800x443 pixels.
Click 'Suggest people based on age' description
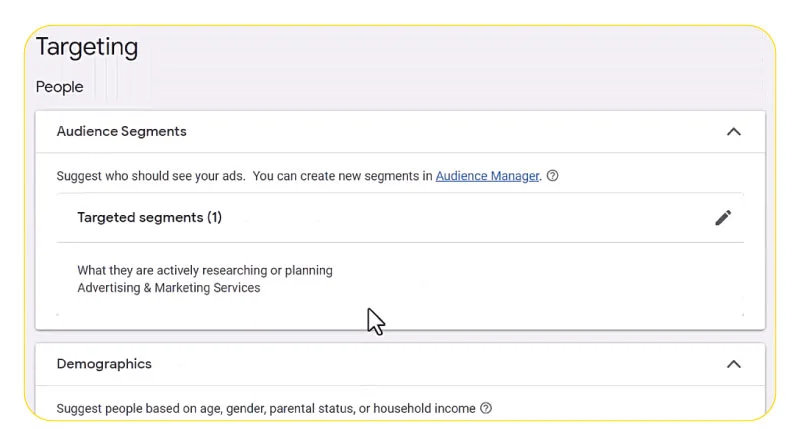(266, 408)
